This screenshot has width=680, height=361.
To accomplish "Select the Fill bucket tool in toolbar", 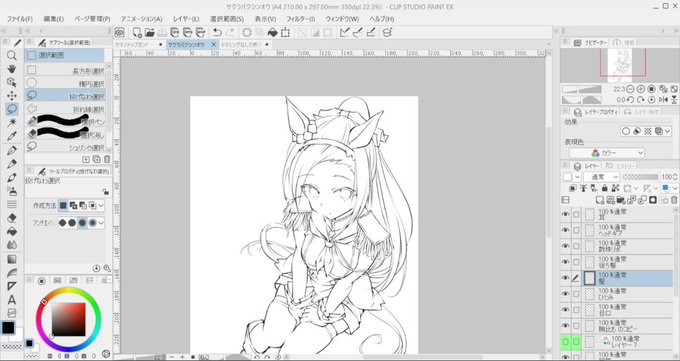I will pyautogui.click(x=12, y=231).
